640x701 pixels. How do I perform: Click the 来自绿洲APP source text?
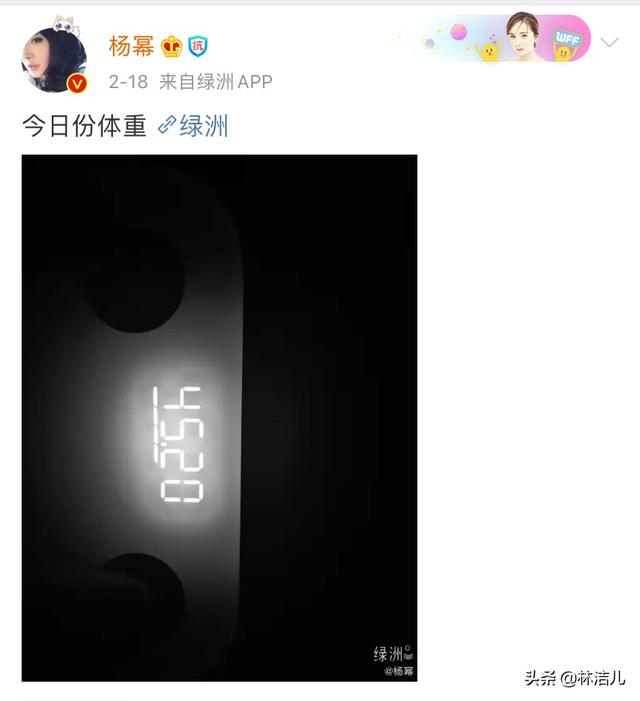[x=216, y=82]
